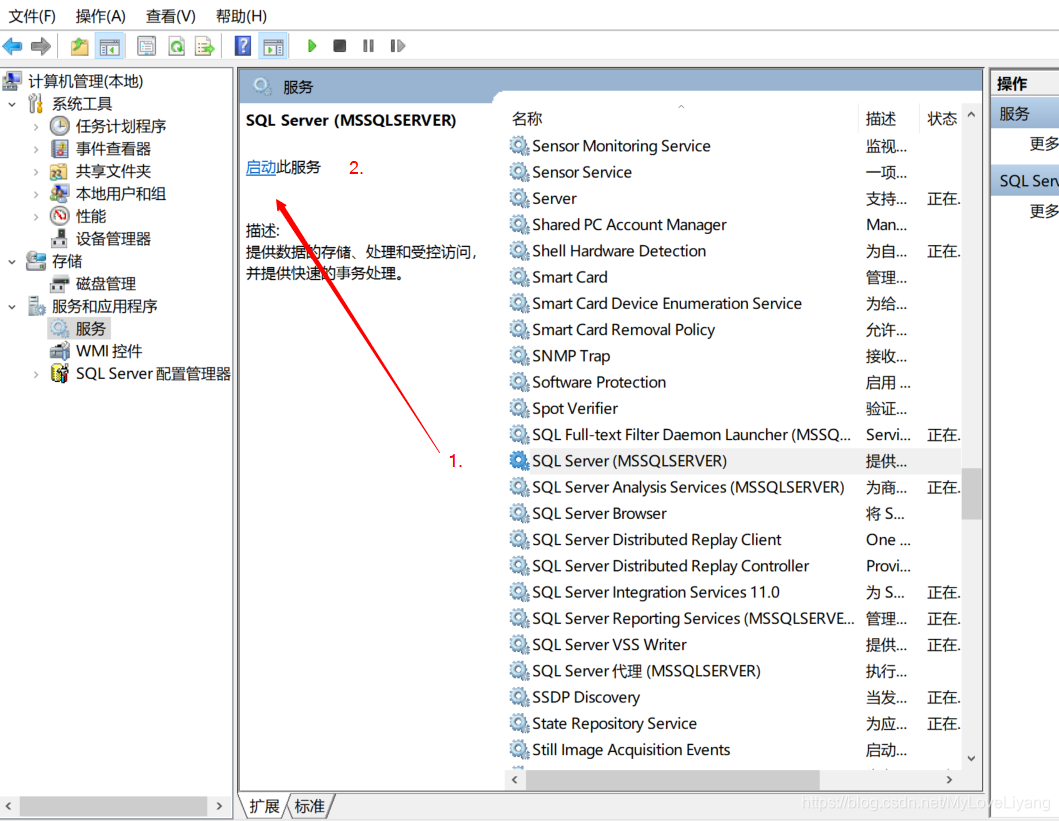Click the services list scroll-down arrow
Screen dimensions: 1059x821
(971, 759)
